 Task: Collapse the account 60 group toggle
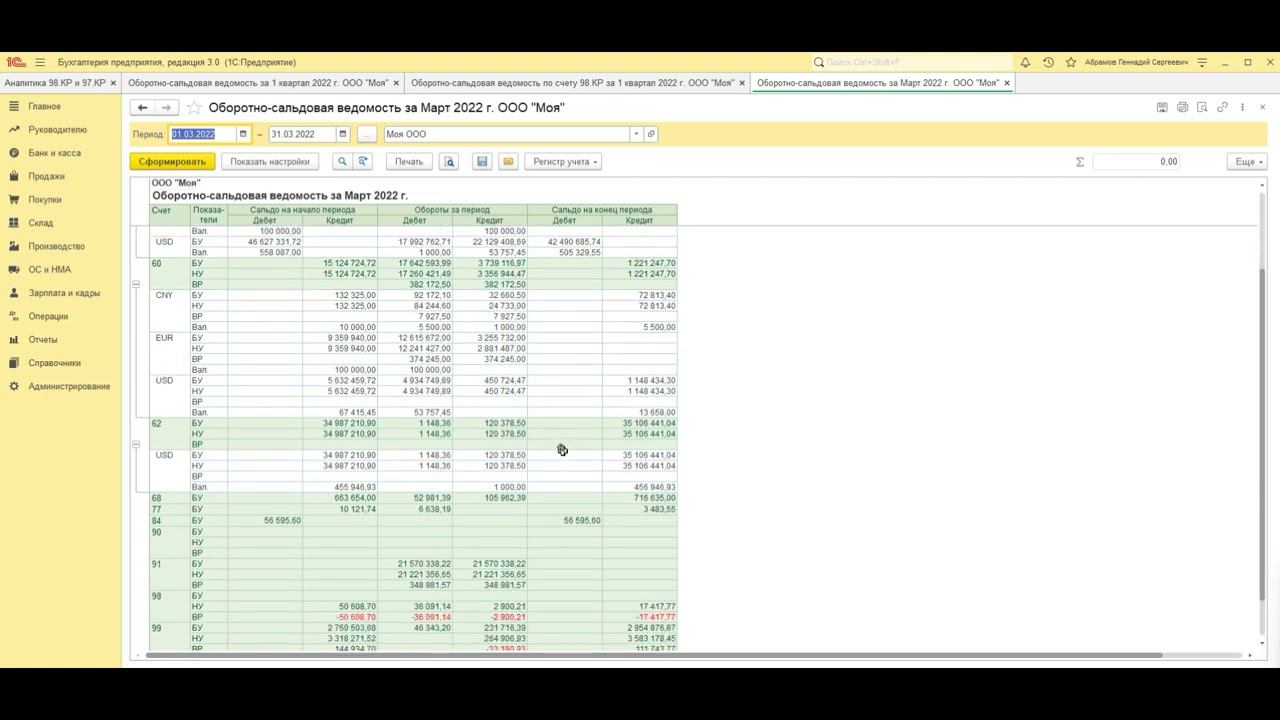[136, 284]
